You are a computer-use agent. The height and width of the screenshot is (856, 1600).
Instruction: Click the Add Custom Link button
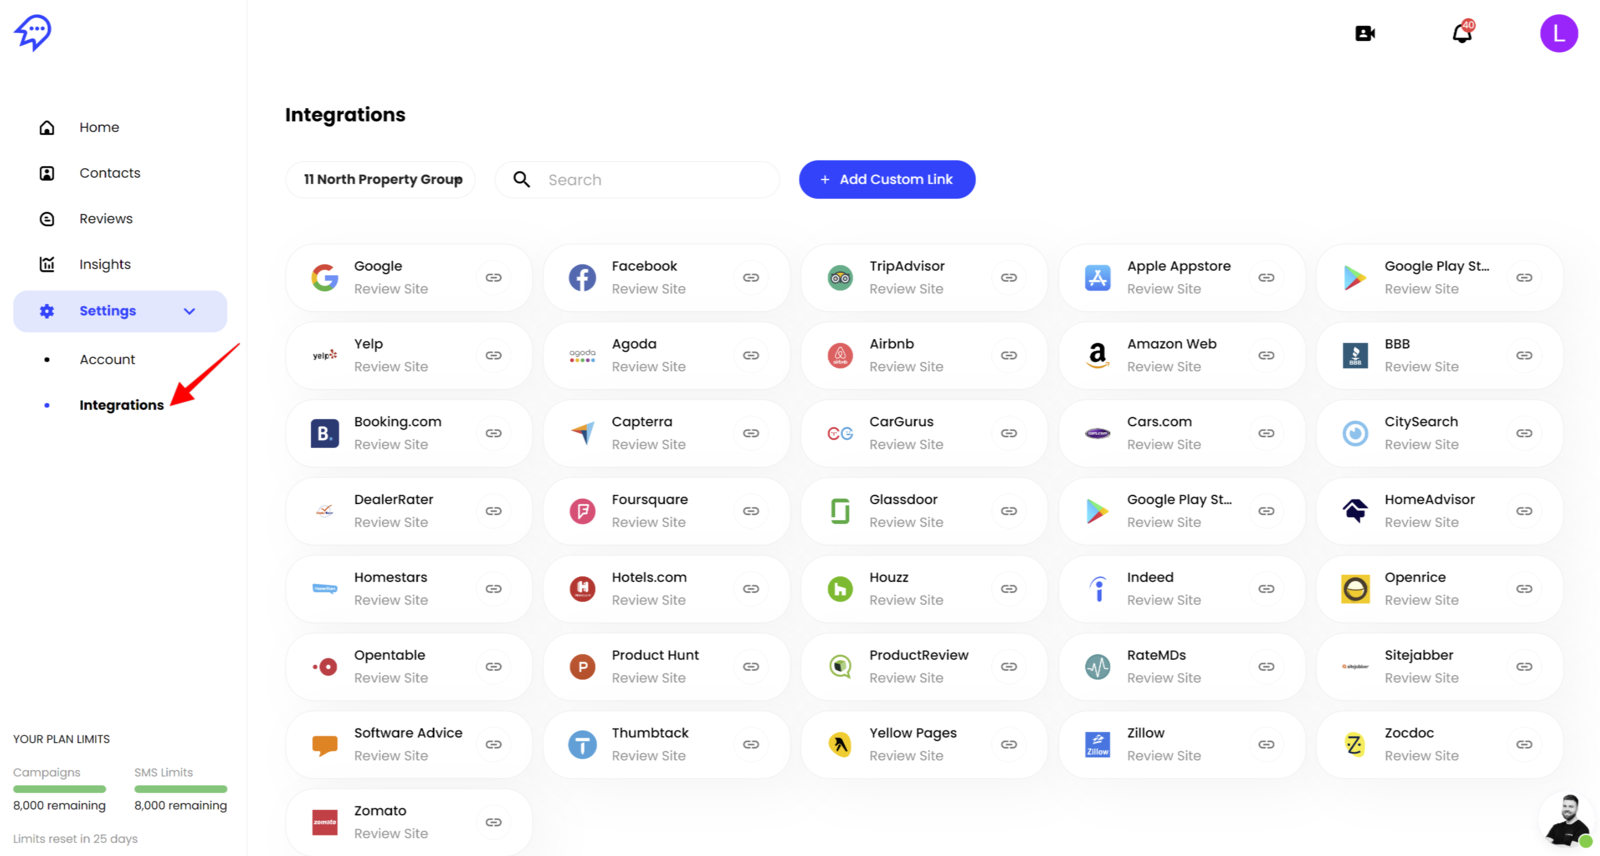coord(887,180)
